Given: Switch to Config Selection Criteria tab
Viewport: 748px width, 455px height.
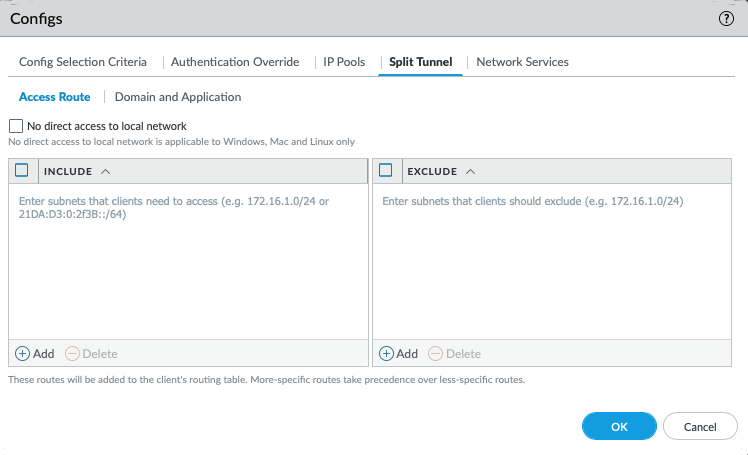Looking at the screenshot, I should (83, 62).
